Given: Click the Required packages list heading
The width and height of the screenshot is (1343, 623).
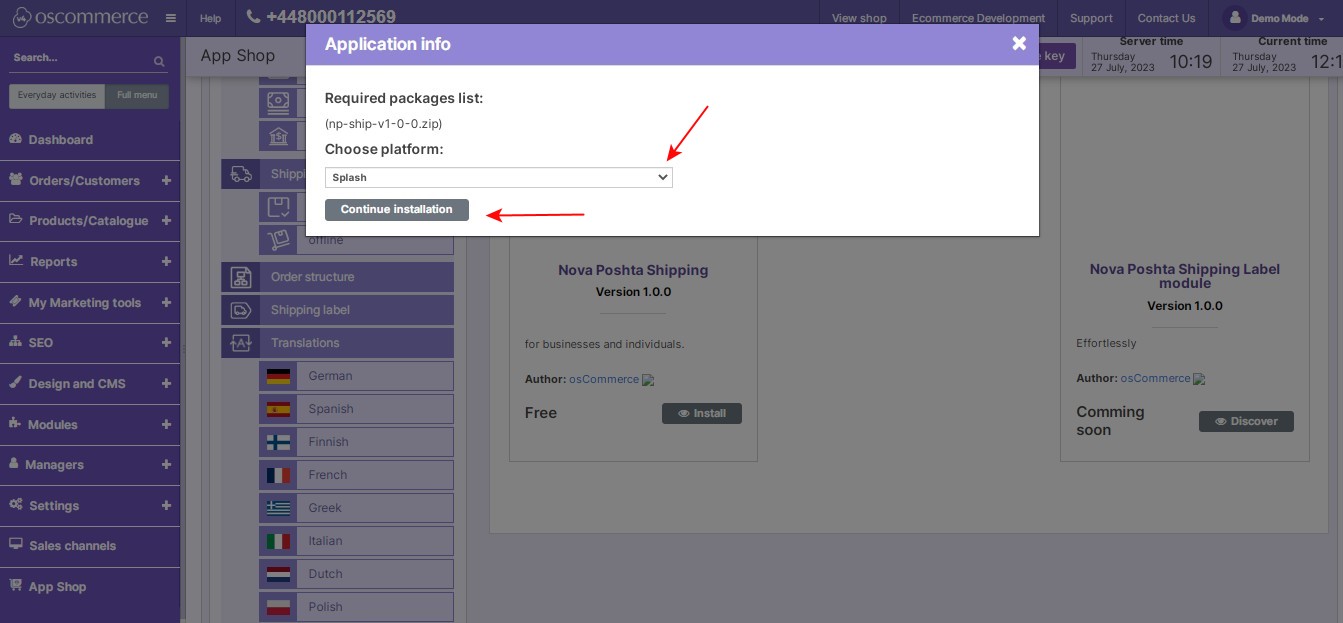Looking at the screenshot, I should [x=404, y=98].
